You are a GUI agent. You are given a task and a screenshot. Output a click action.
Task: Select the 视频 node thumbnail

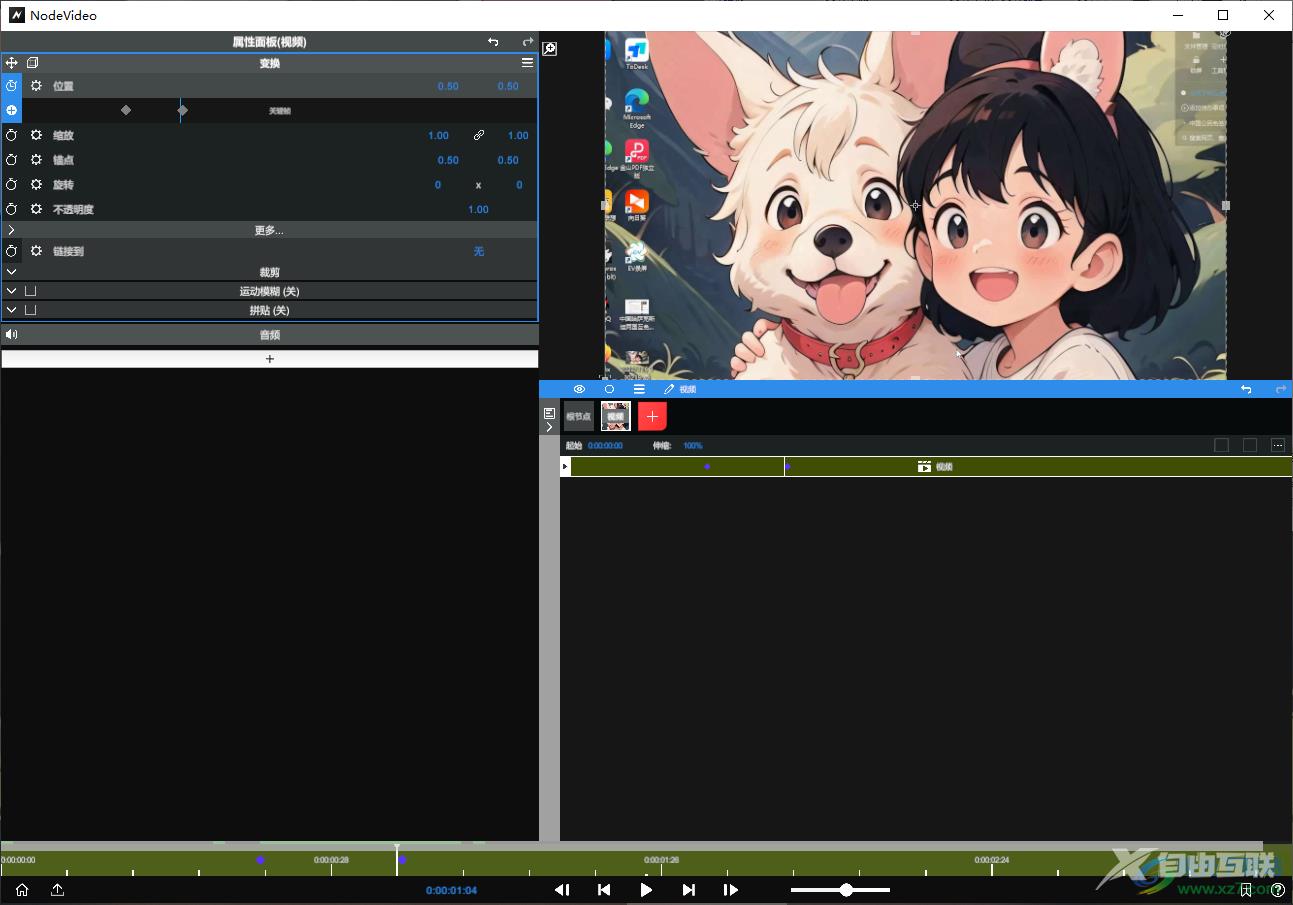616,416
